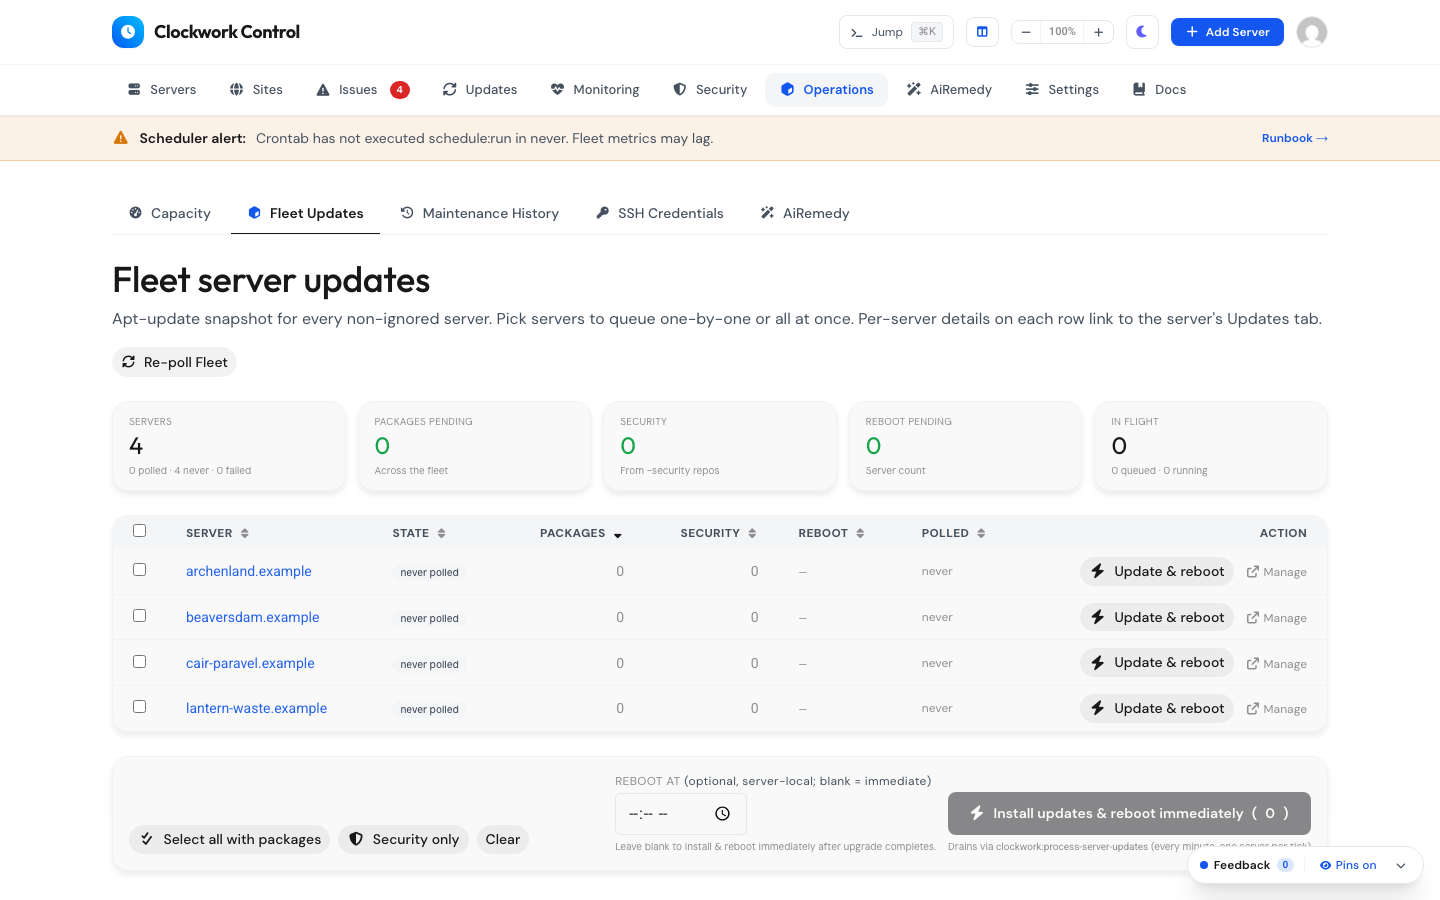Check the archenland.example row checkbox
The width and height of the screenshot is (1440, 900).
[x=140, y=570]
